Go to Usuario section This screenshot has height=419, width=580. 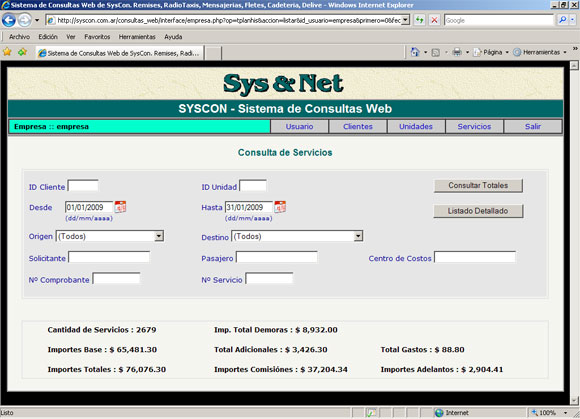[x=299, y=126]
